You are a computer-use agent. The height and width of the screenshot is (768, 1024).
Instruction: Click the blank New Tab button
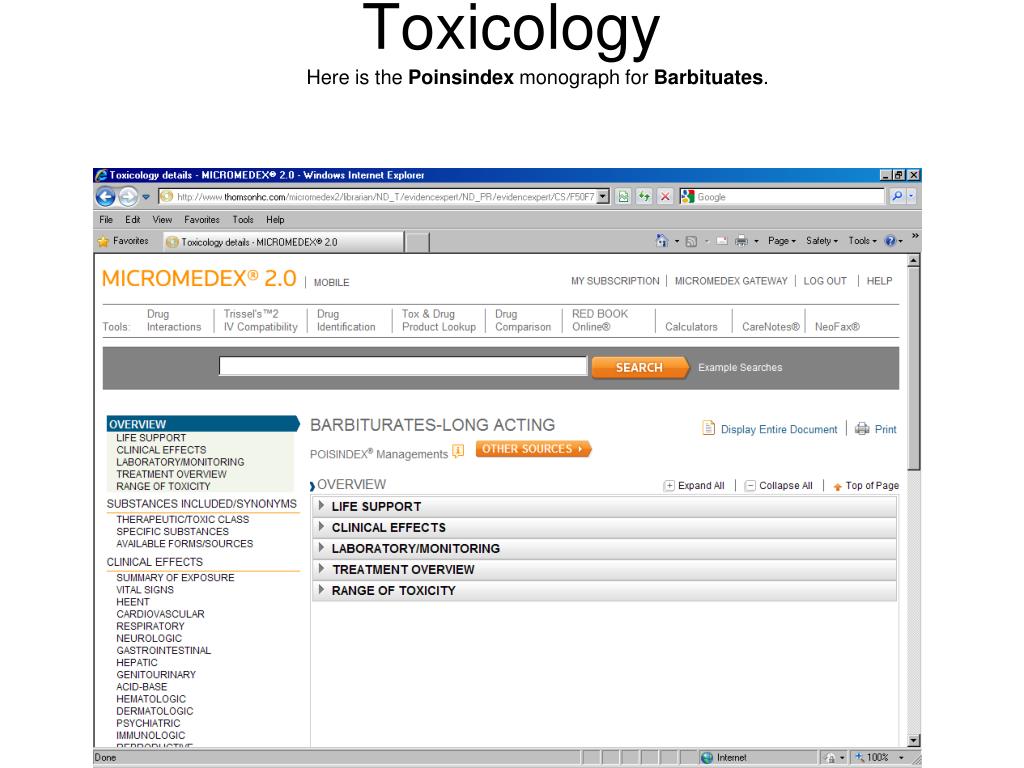(x=417, y=242)
